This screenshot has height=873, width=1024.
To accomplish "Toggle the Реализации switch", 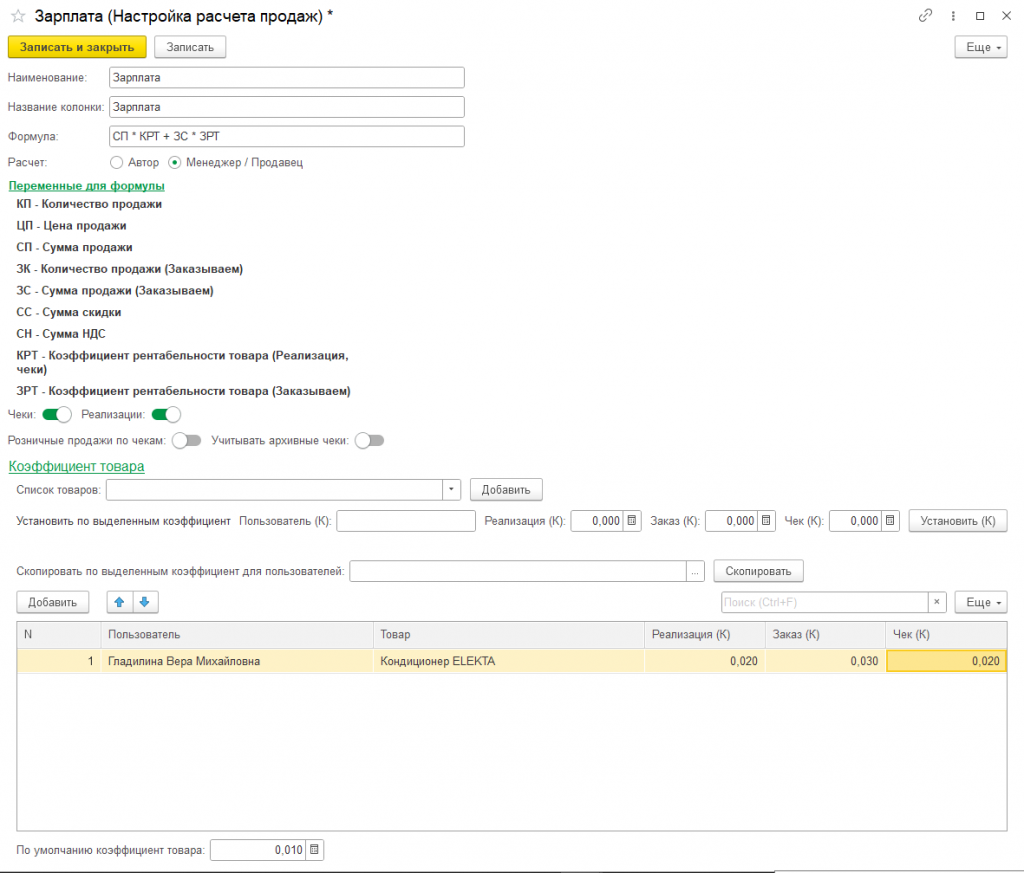I will coord(166,415).
